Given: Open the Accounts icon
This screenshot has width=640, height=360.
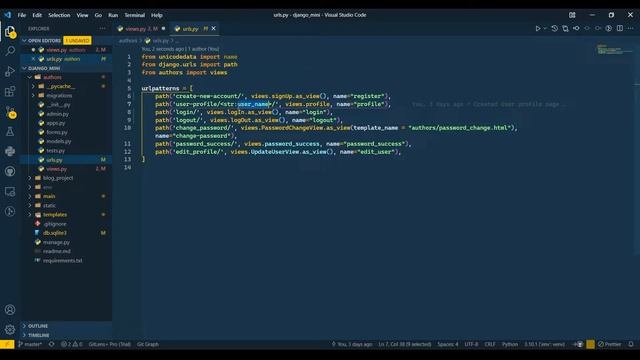Looking at the screenshot, I should [x=10, y=309].
